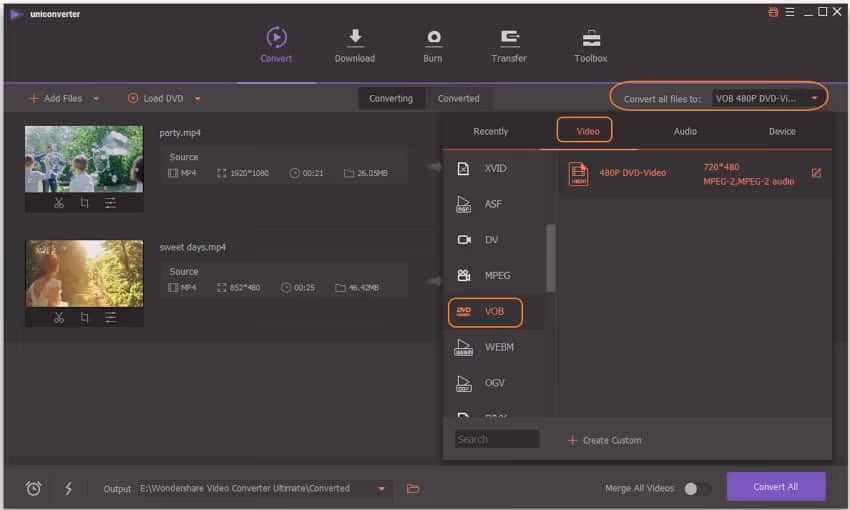
Task: Click the crop icon under party.mp4
Action: pos(85,203)
